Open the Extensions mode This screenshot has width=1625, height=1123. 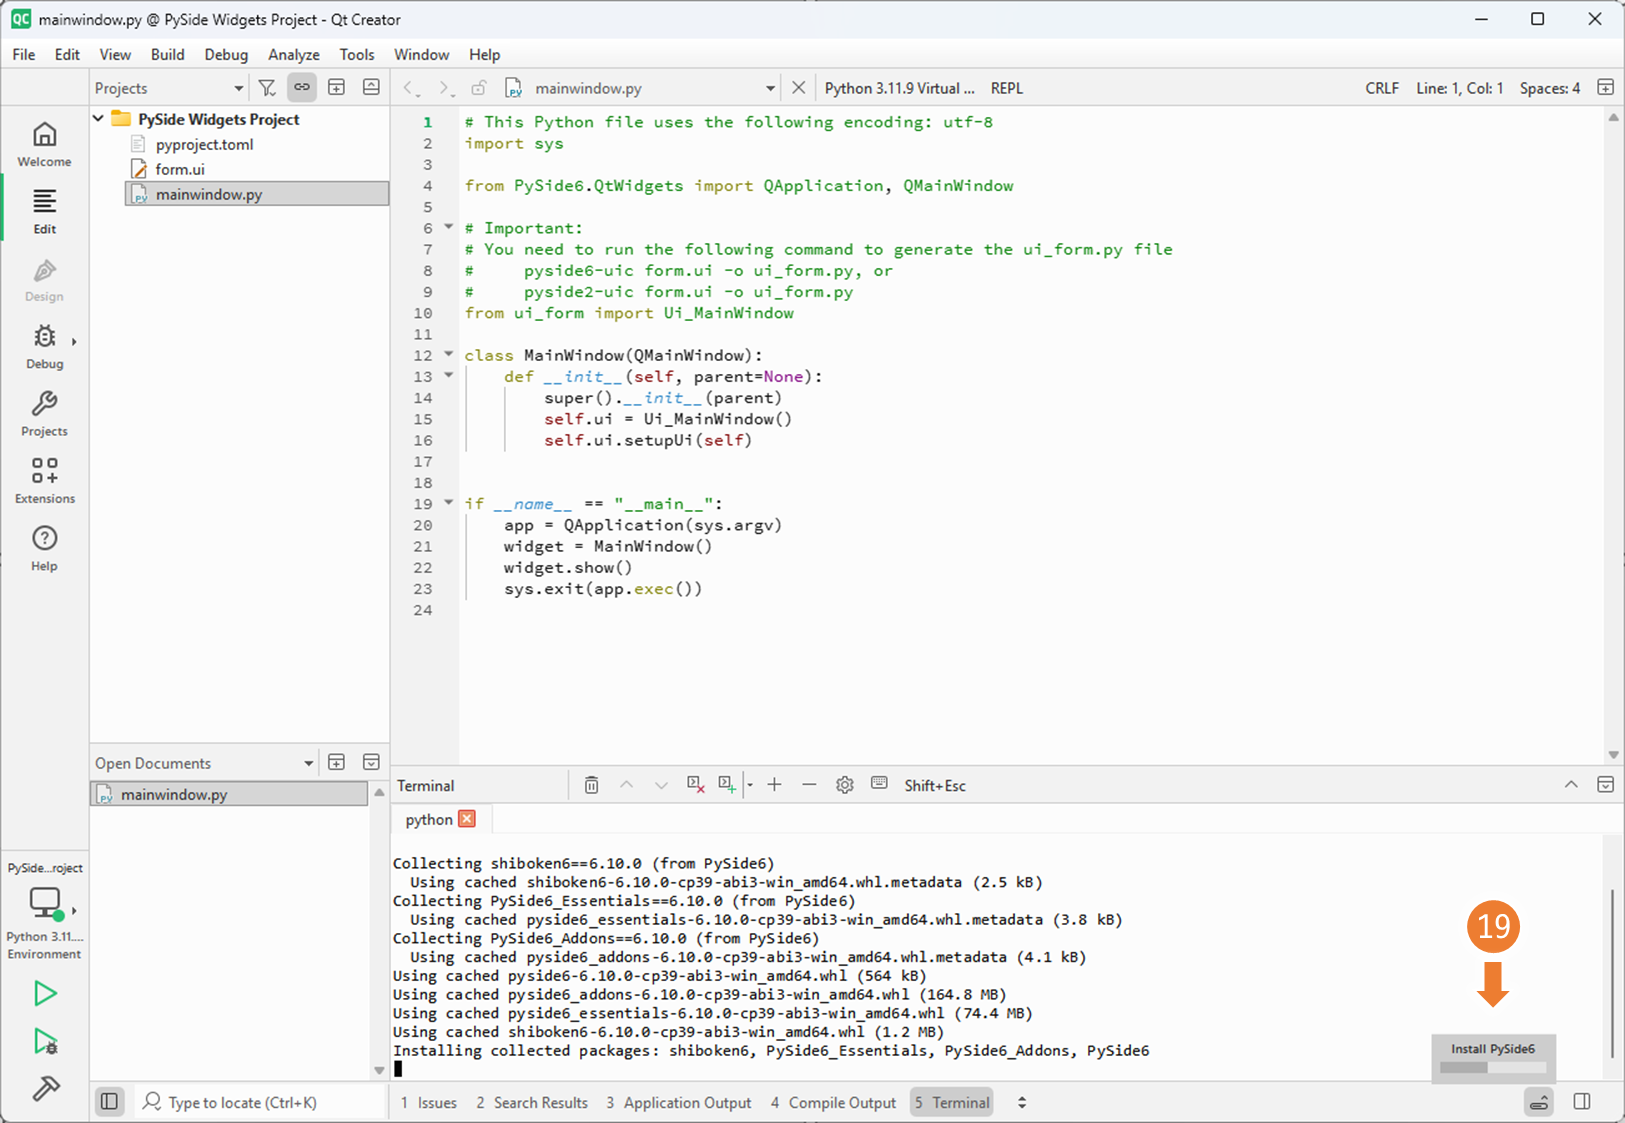[x=44, y=481]
